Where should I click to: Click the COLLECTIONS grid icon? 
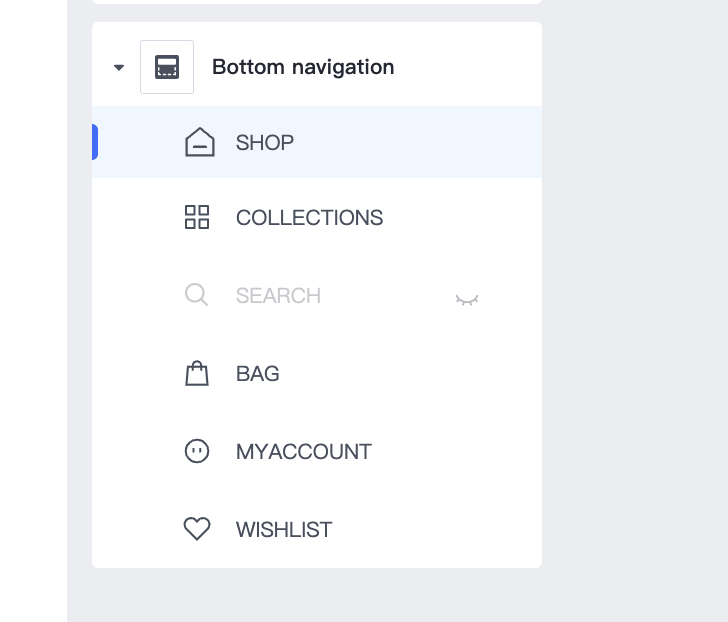[197, 217]
